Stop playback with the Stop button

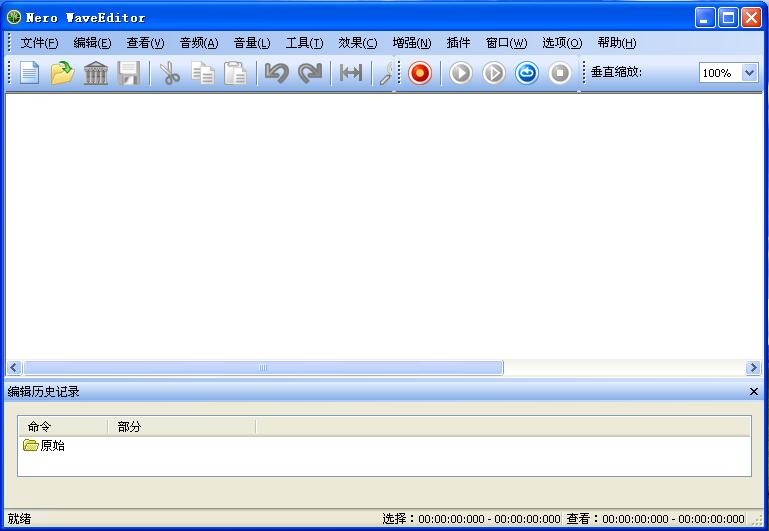(x=560, y=73)
